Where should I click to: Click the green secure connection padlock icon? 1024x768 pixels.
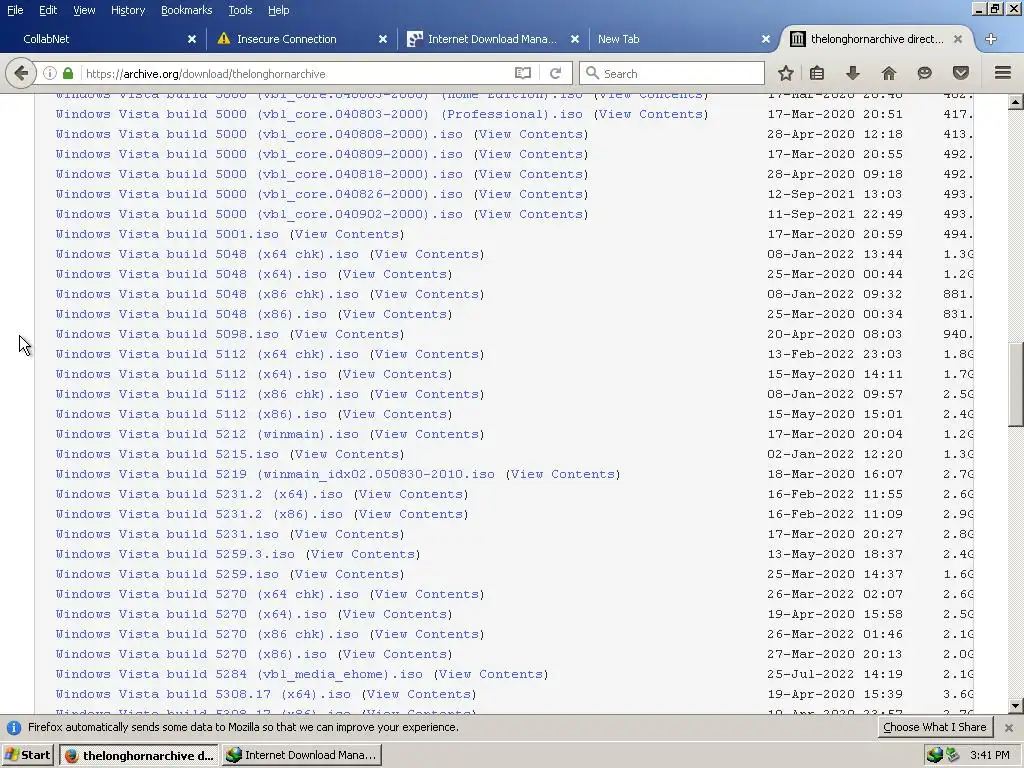[x=68, y=73]
